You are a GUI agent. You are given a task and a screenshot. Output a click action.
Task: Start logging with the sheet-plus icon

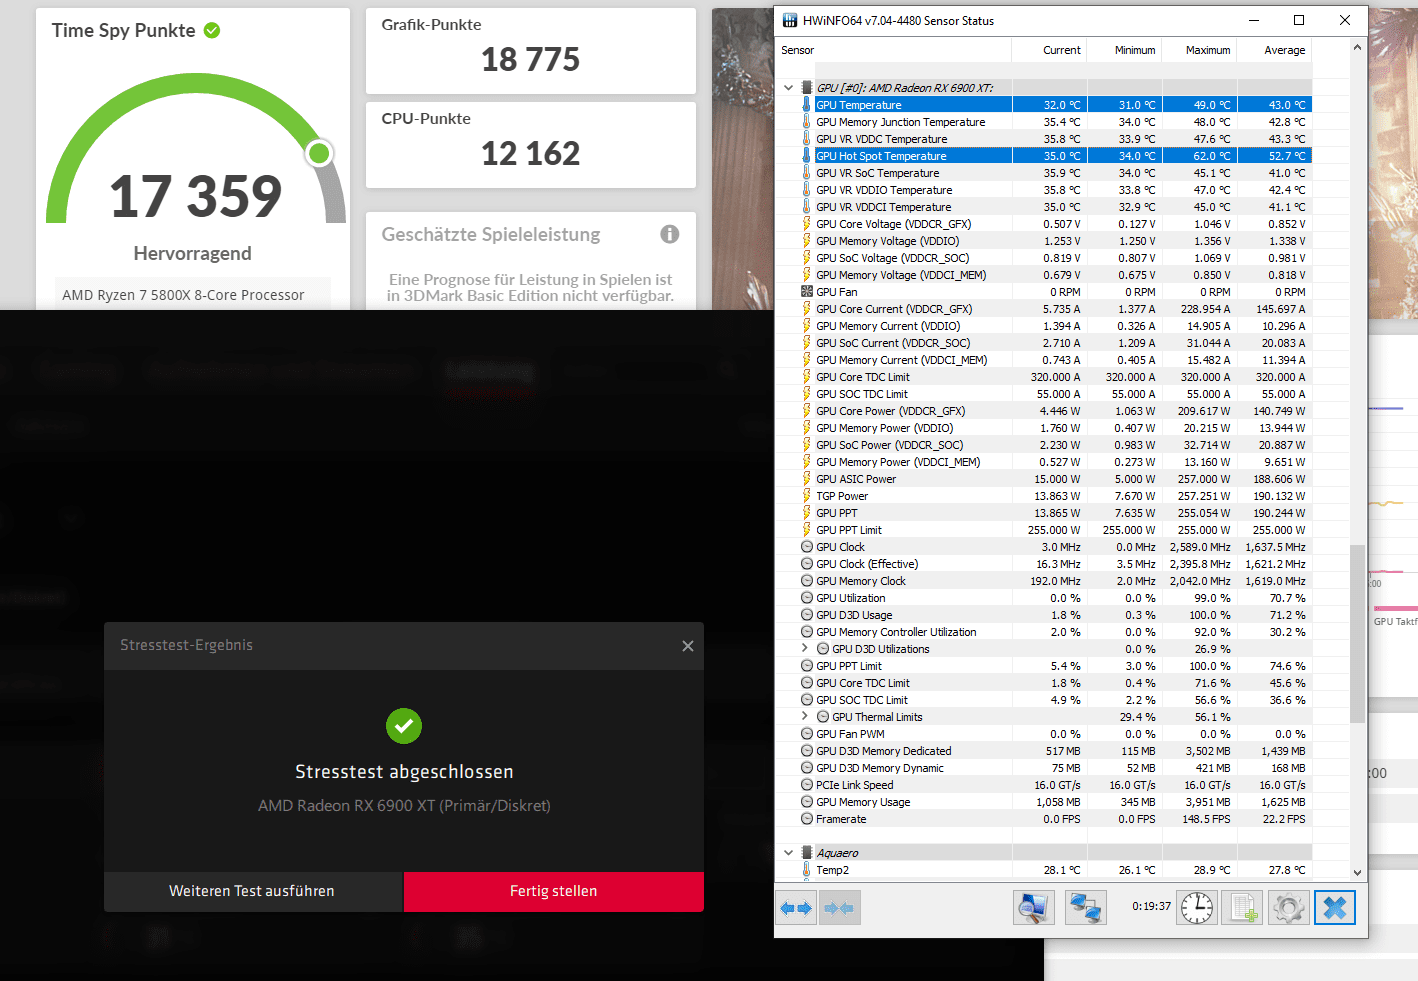[1243, 908]
